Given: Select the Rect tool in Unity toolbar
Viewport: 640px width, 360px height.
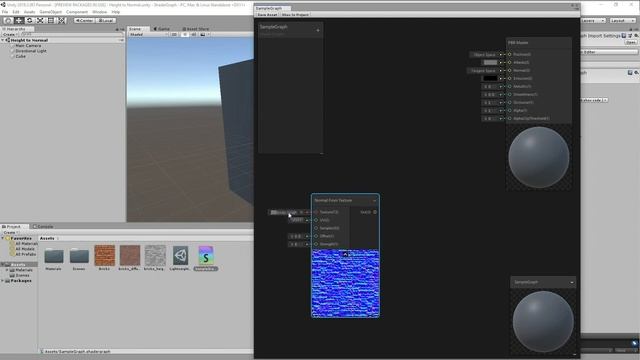Looking at the screenshot, I should 51,20.
